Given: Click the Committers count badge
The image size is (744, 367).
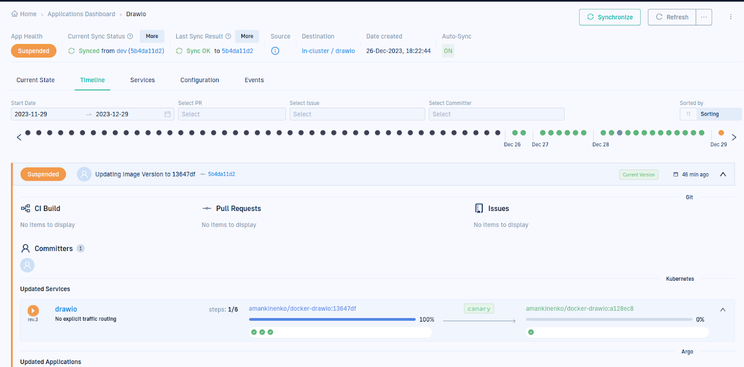Looking at the screenshot, I should [x=81, y=248].
